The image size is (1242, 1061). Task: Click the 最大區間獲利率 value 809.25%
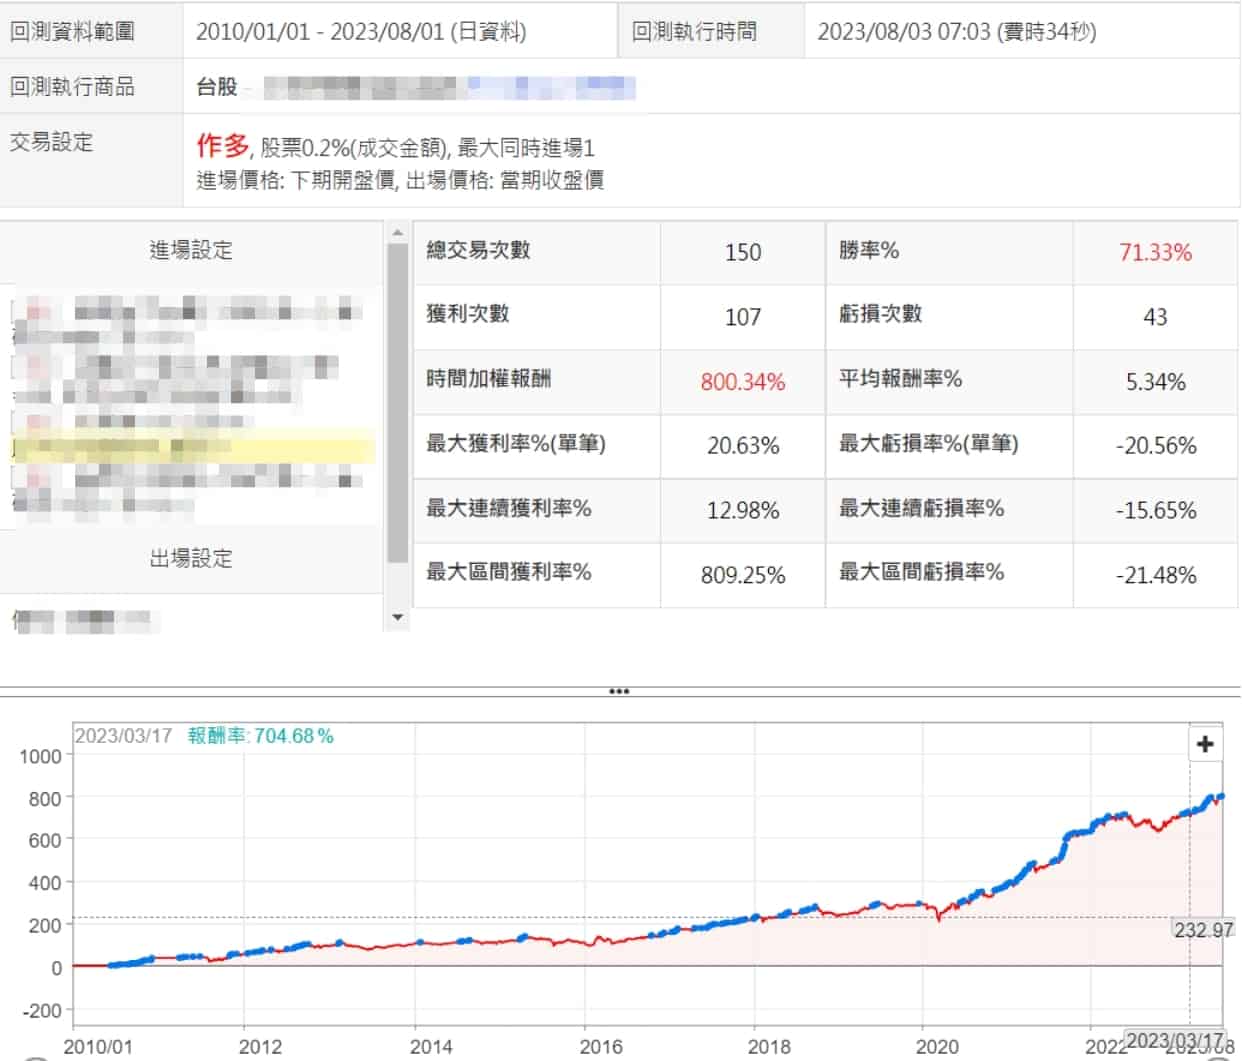pyautogui.click(x=742, y=575)
